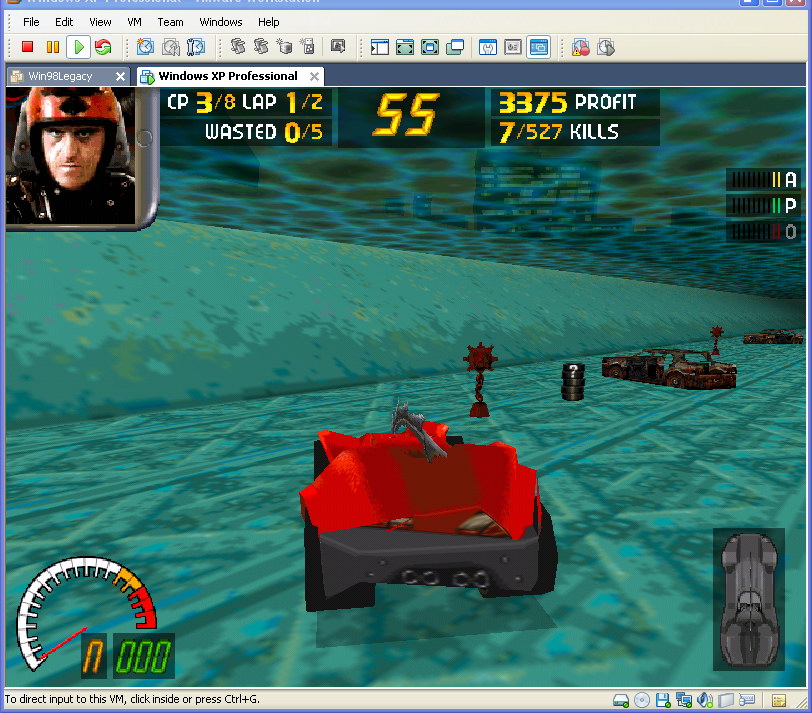Click the driver portrait in the game
812x713 pixels.
70,156
